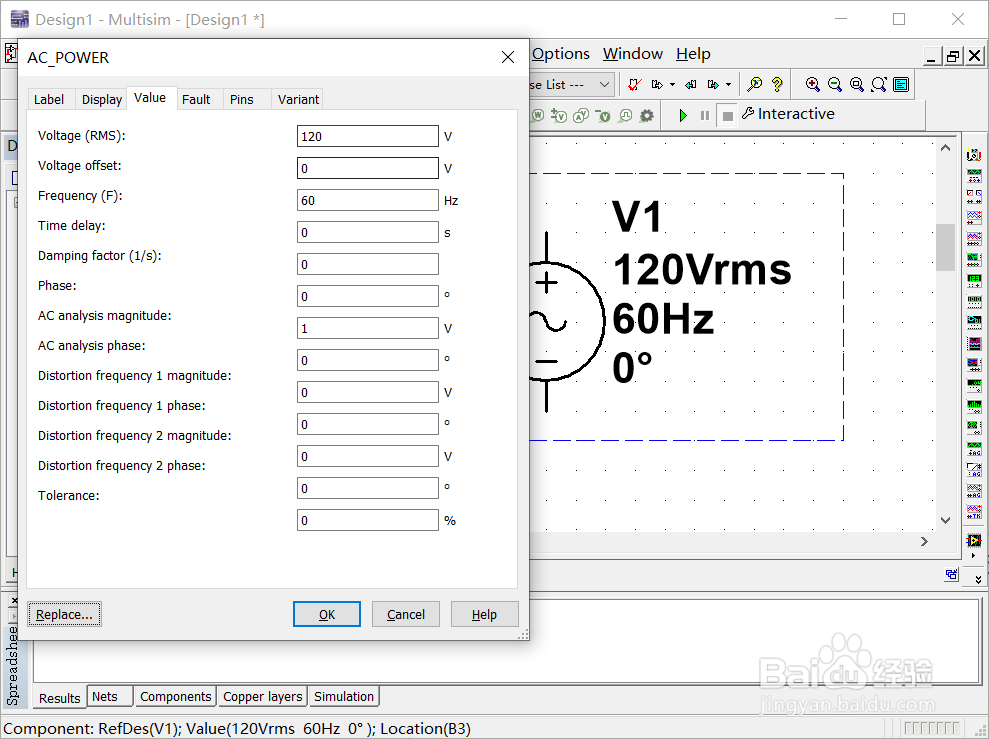Select the Agilent multimeter instrument icon
This screenshot has width=989, height=739.
coord(974,469)
